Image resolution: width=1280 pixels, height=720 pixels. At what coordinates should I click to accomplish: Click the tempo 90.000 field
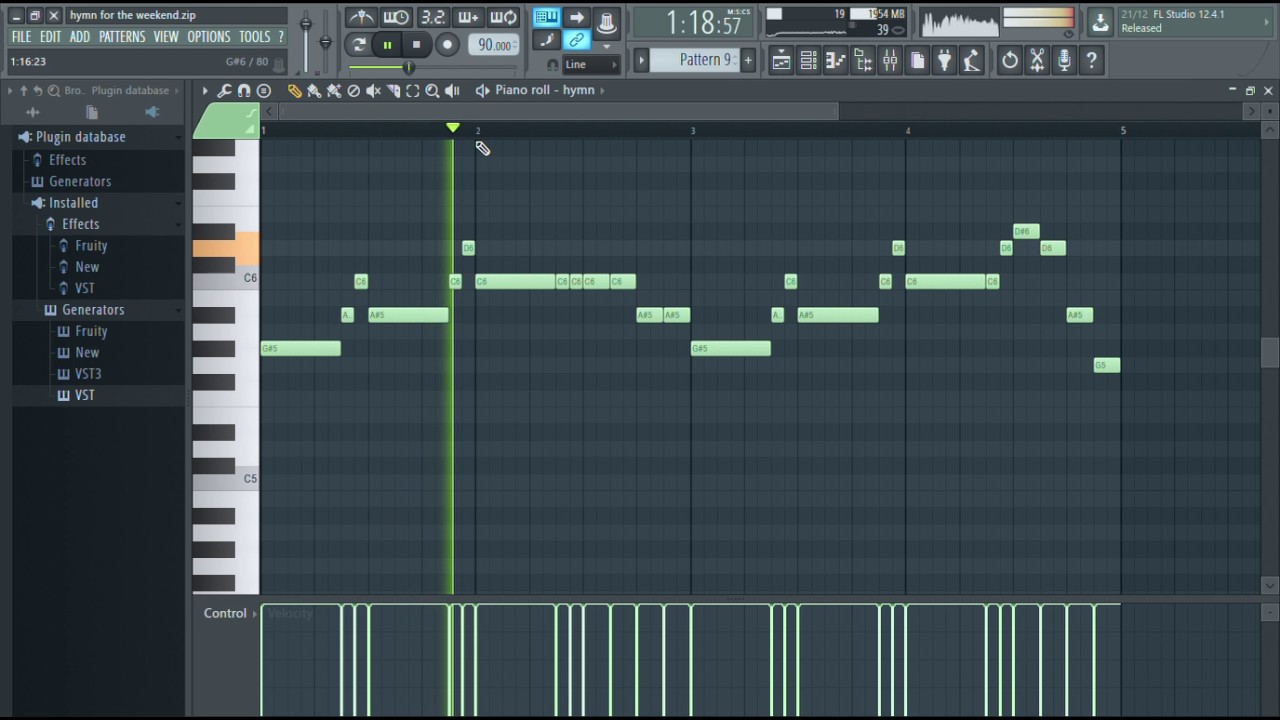(x=494, y=45)
